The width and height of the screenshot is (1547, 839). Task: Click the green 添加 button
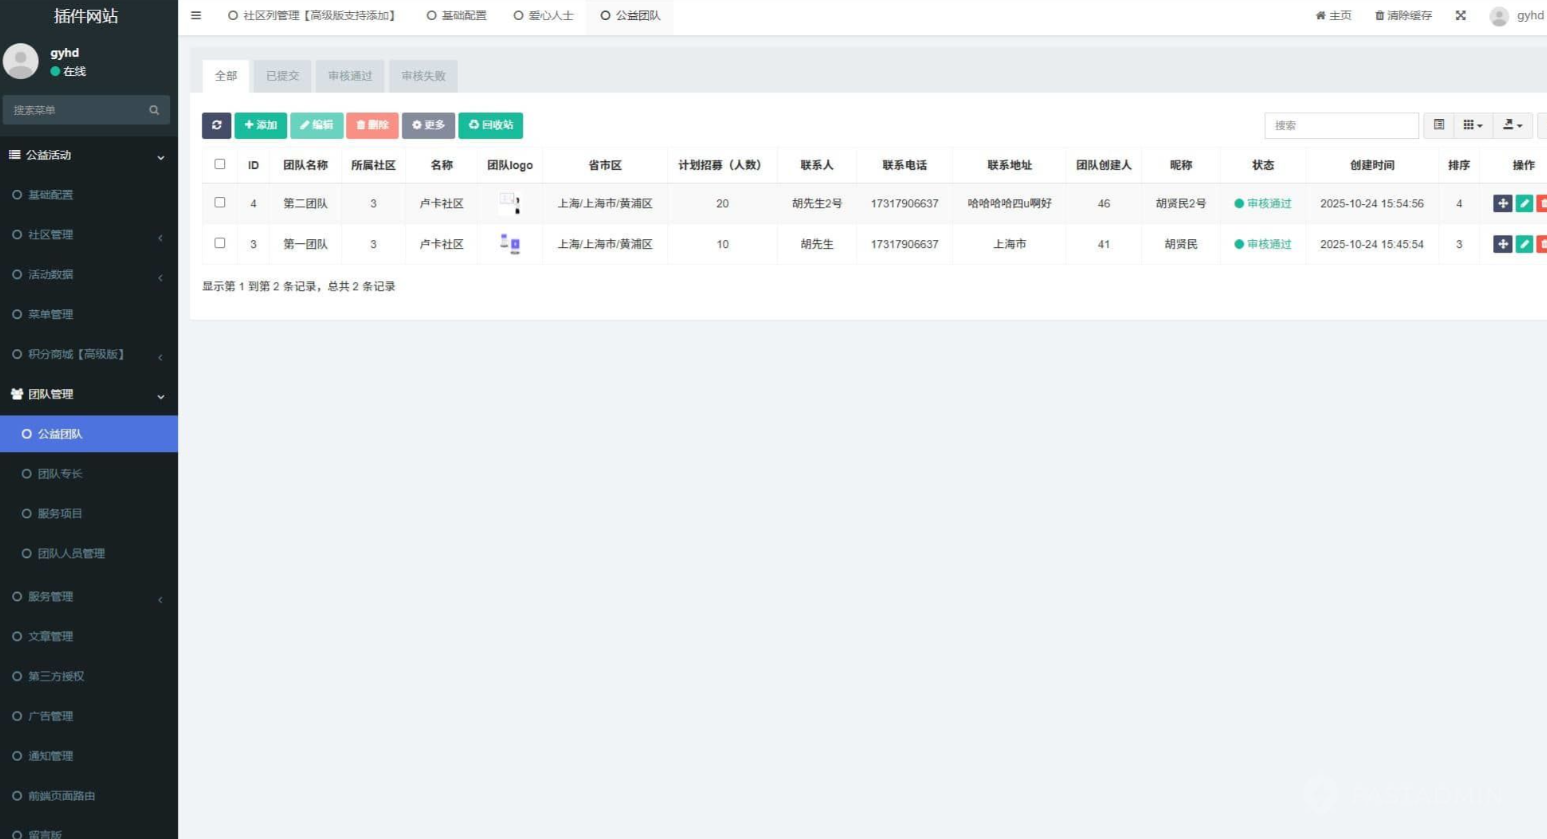pyautogui.click(x=260, y=125)
